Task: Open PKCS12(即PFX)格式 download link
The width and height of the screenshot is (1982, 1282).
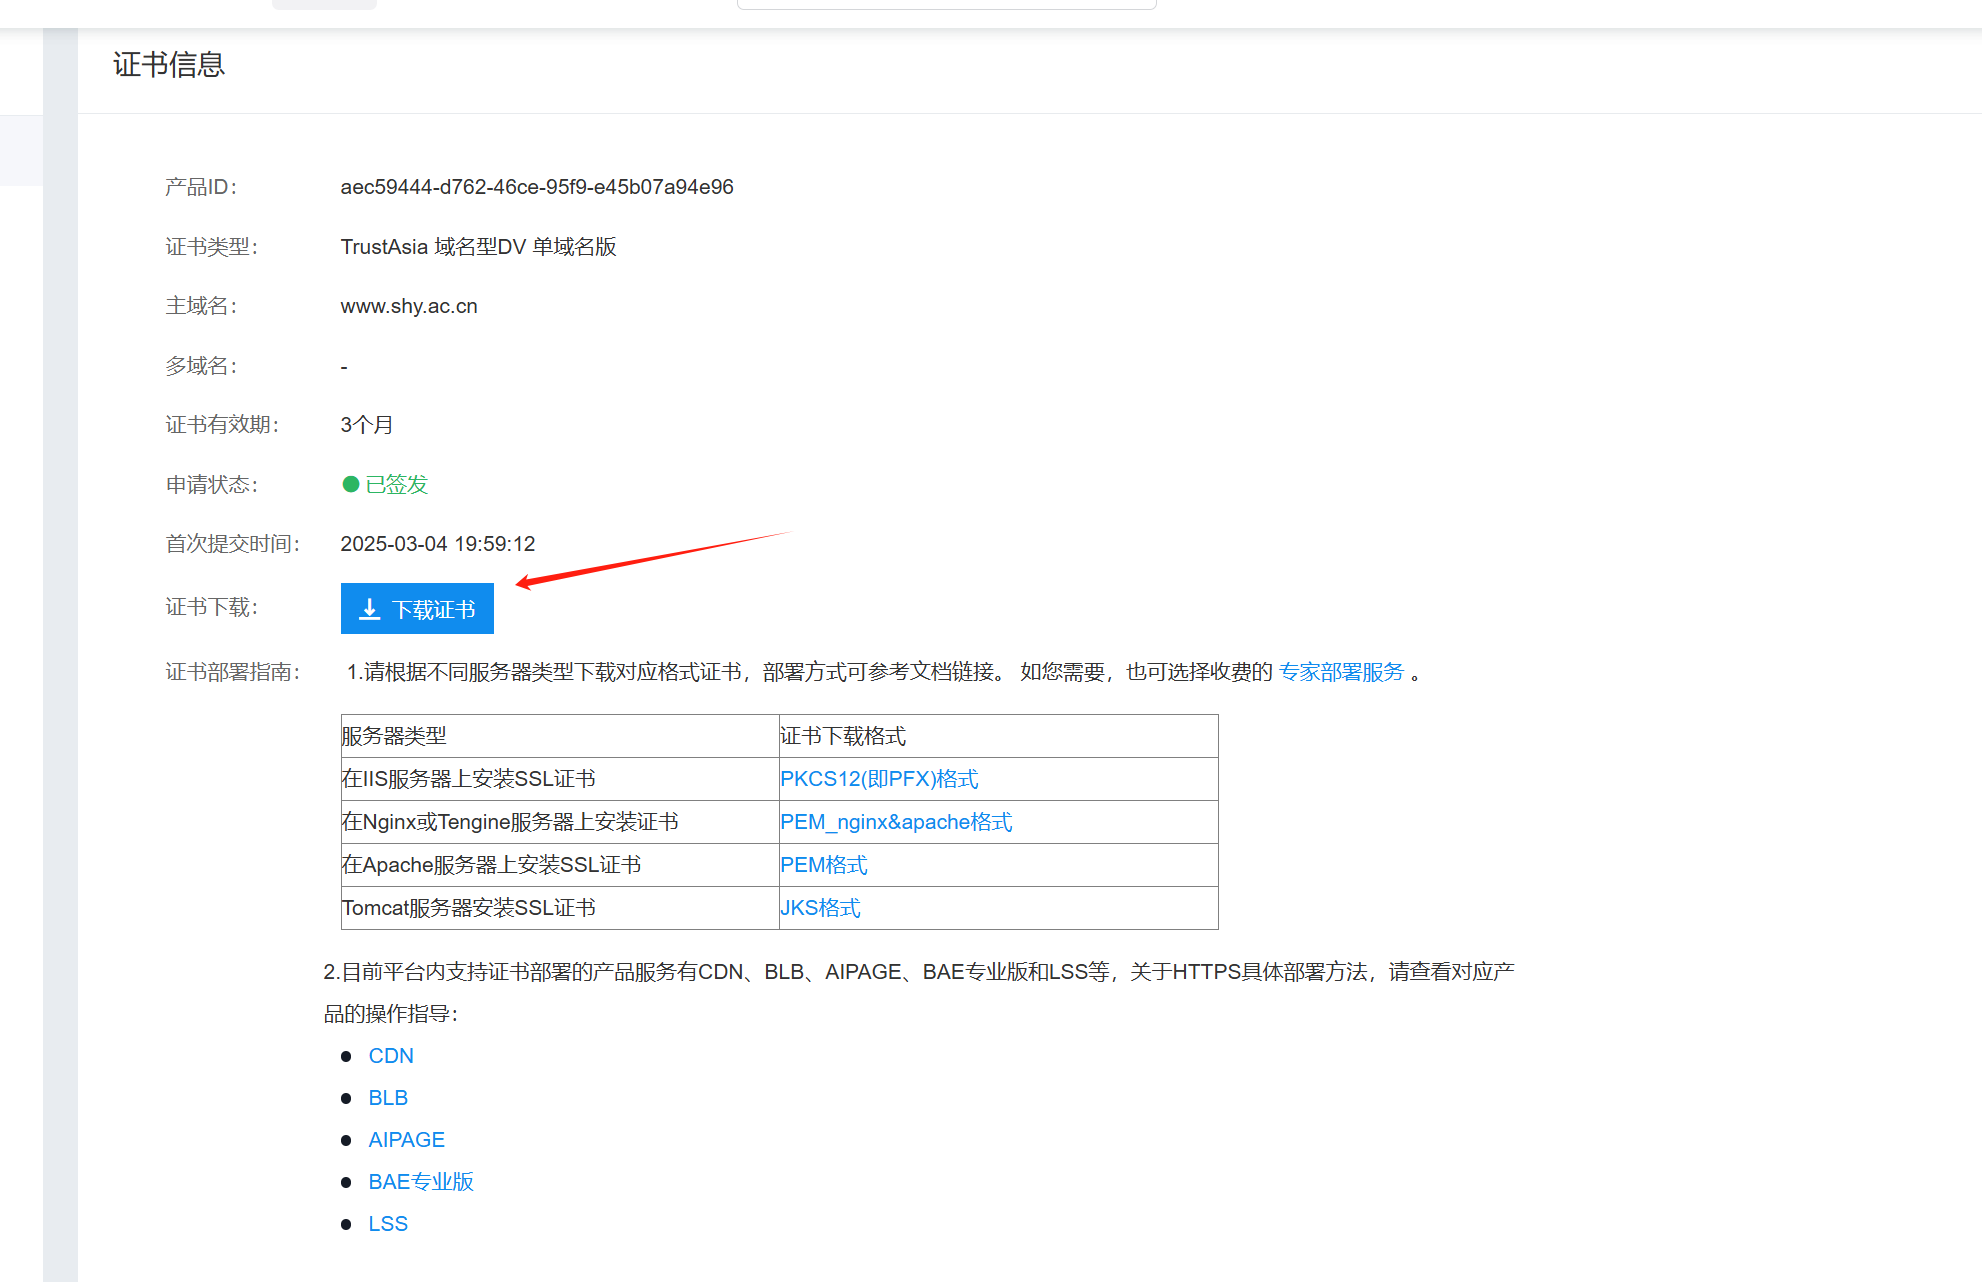Action: (878, 779)
